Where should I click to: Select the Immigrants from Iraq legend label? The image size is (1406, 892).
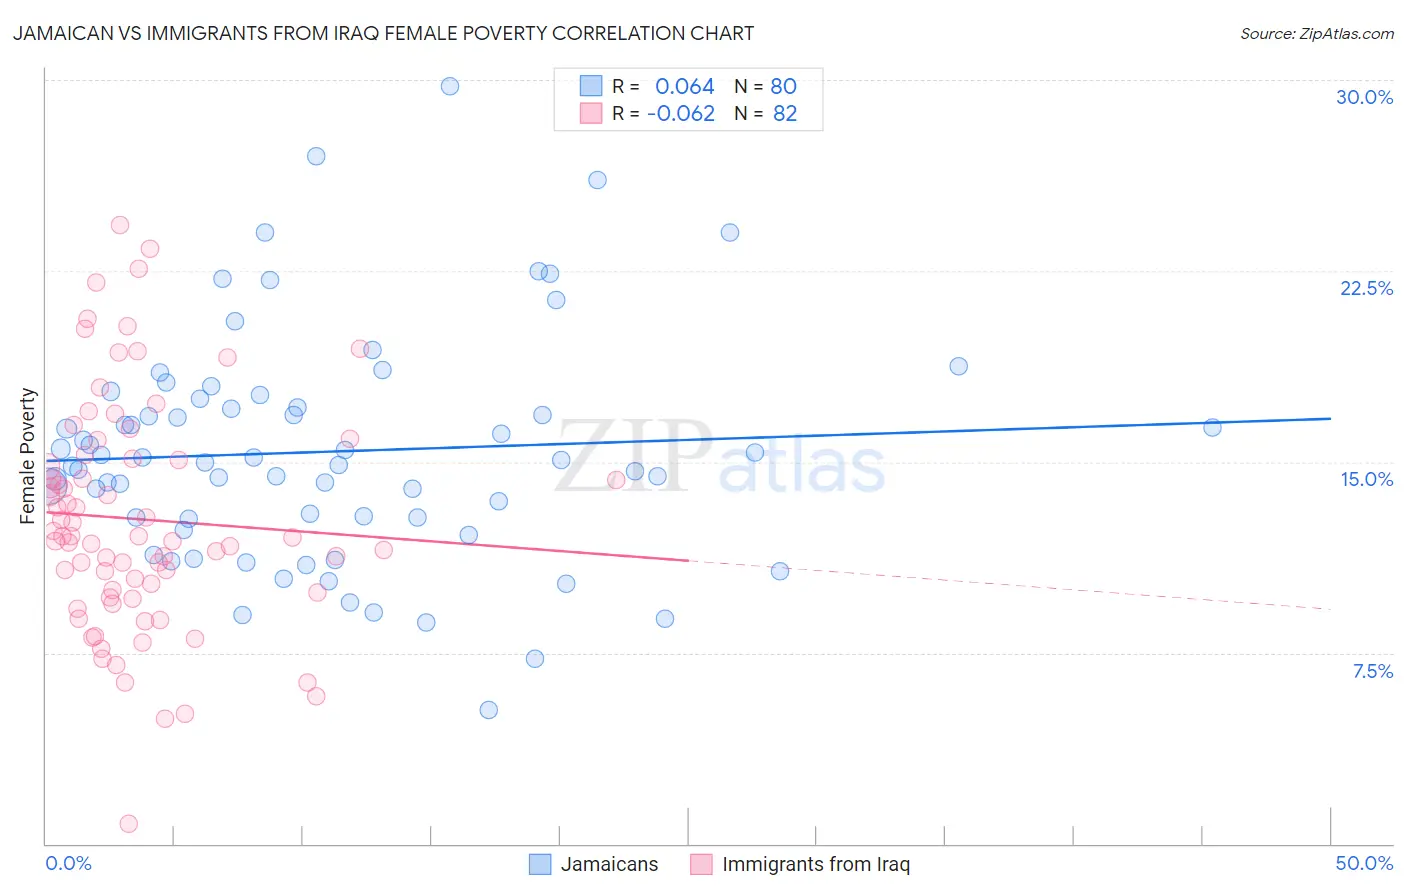816,864
